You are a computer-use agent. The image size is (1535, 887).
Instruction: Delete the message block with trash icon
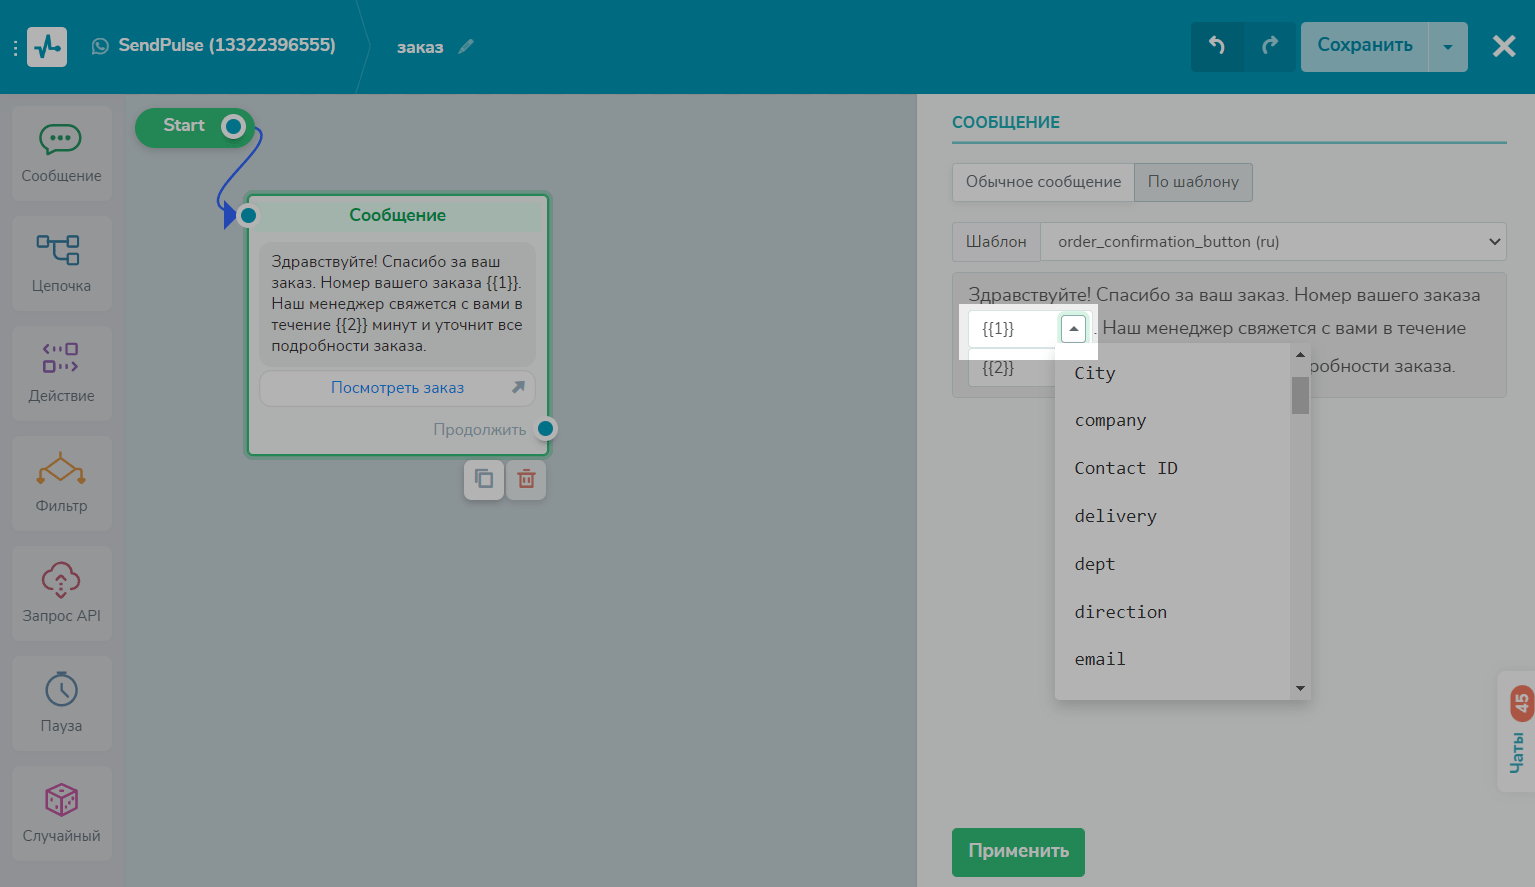[x=526, y=480]
